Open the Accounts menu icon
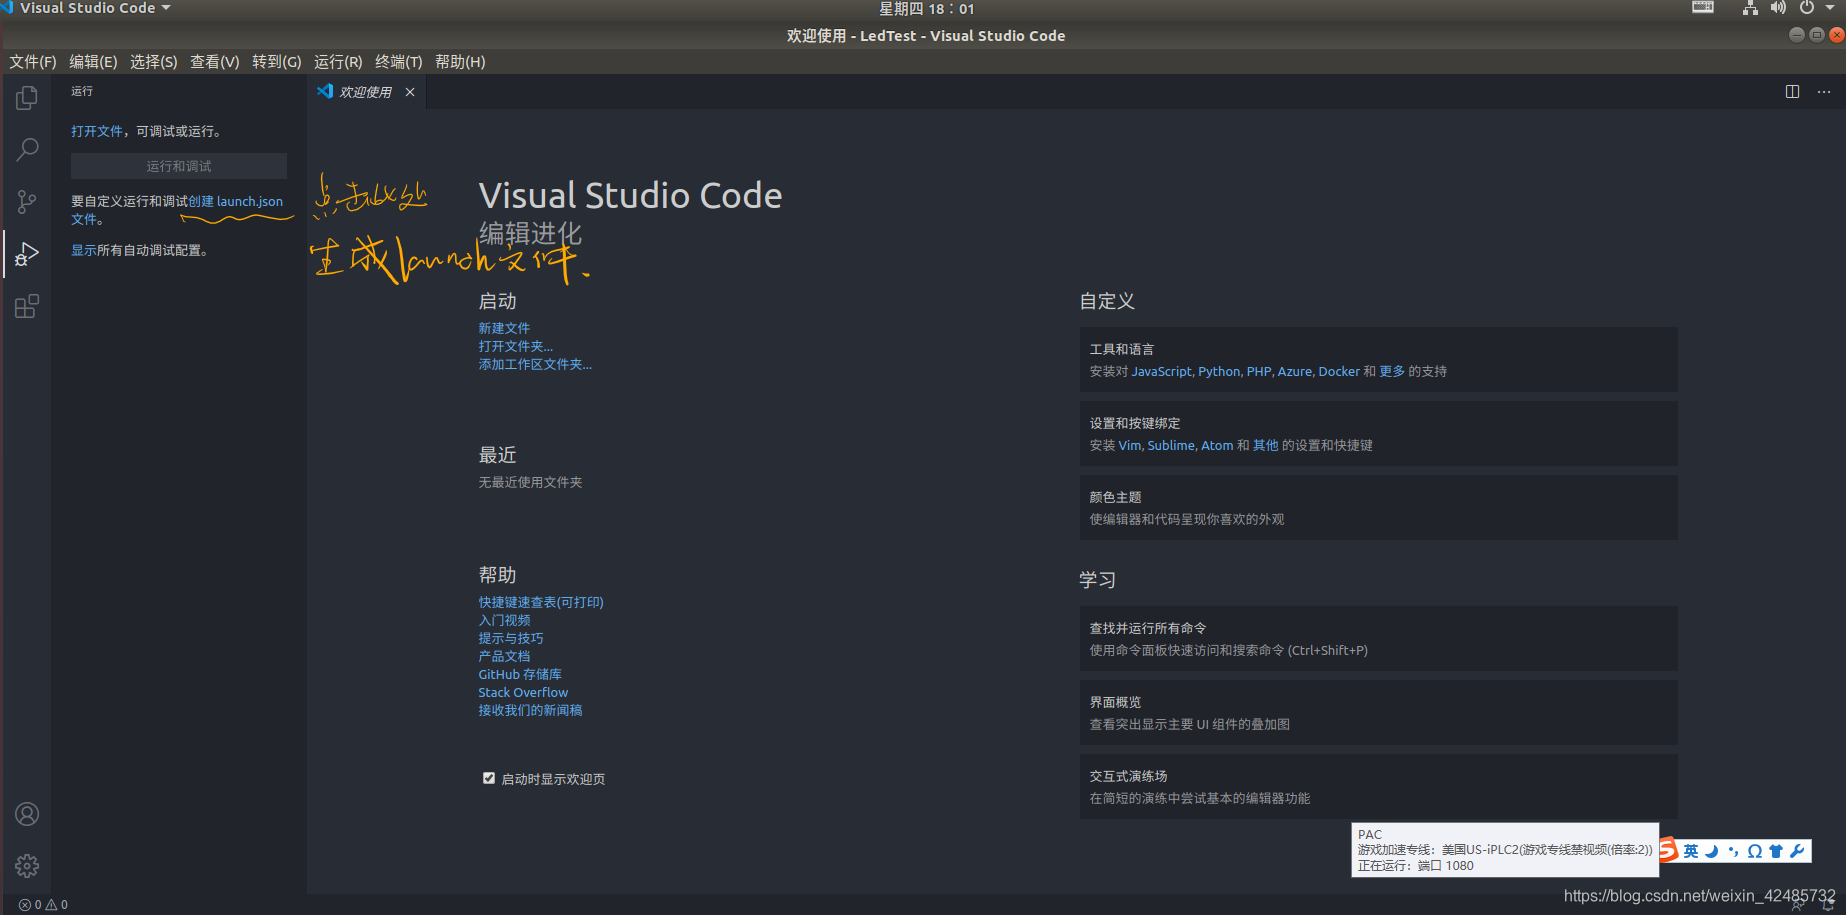1846x915 pixels. point(27,814)
